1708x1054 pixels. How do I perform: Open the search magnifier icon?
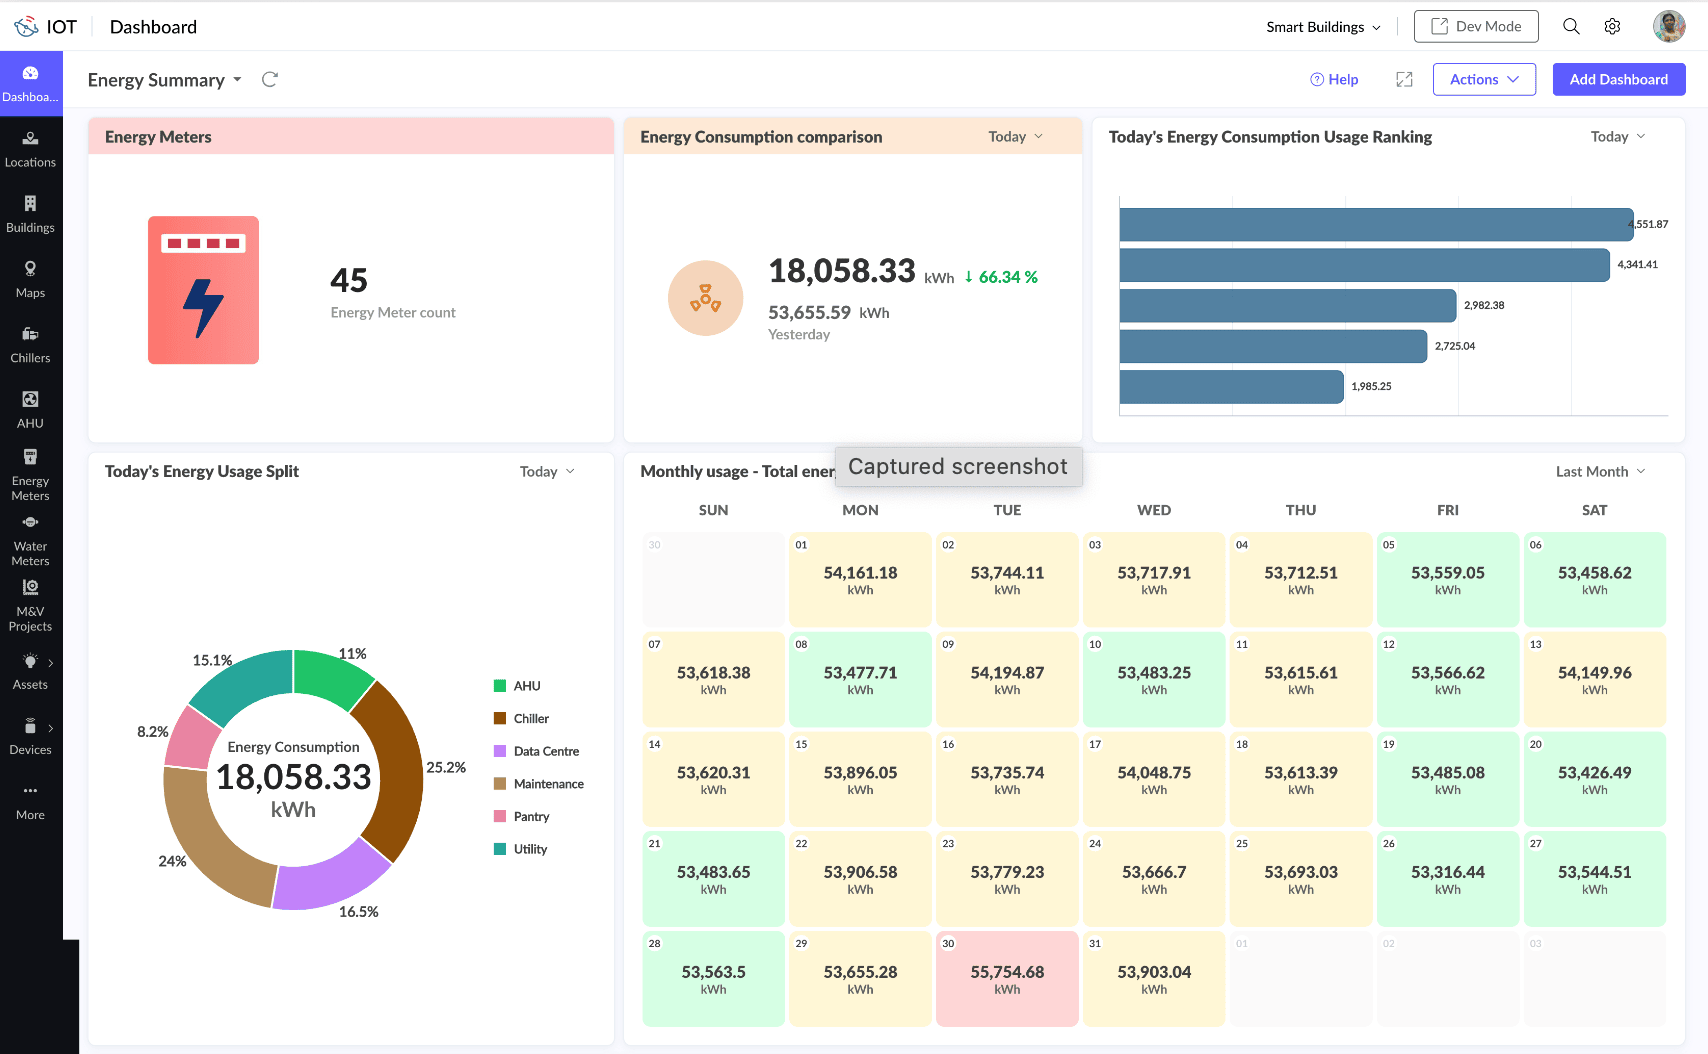(1571, 27)
